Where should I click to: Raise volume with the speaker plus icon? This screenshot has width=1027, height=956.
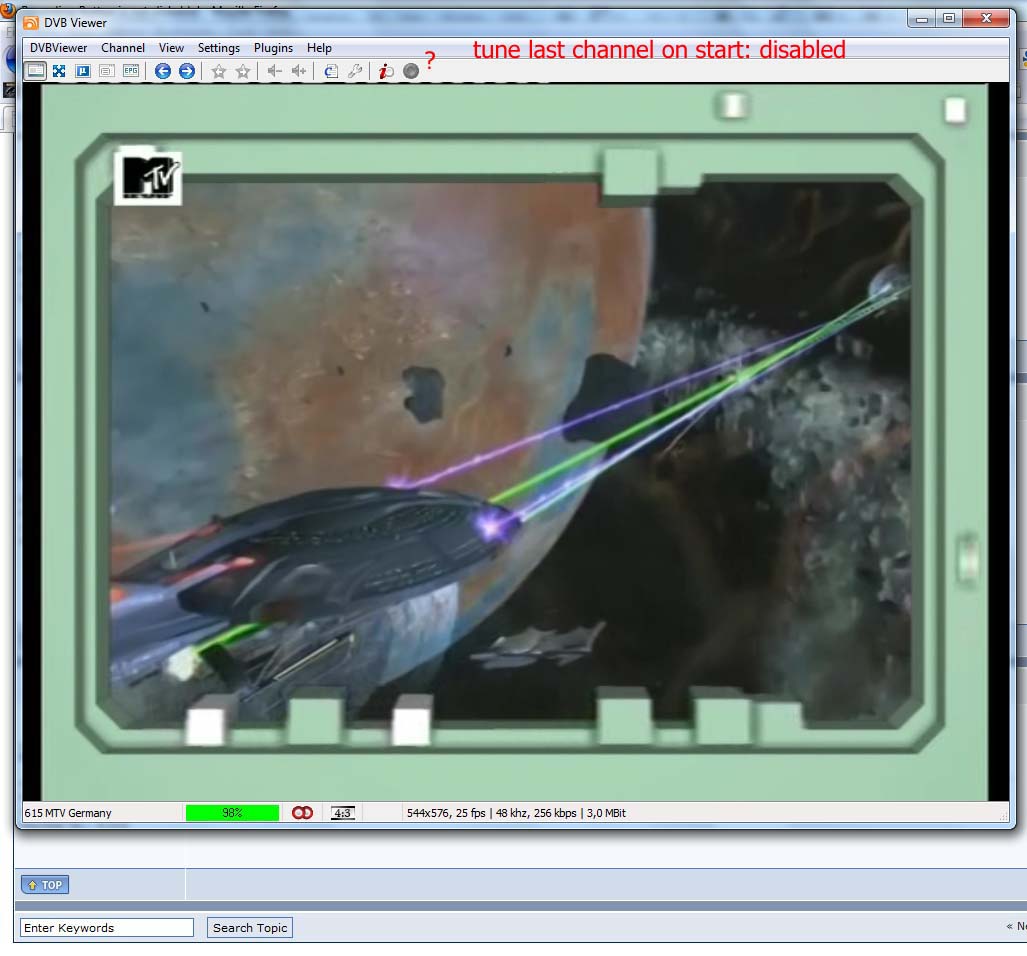click(x=299, y=71)
